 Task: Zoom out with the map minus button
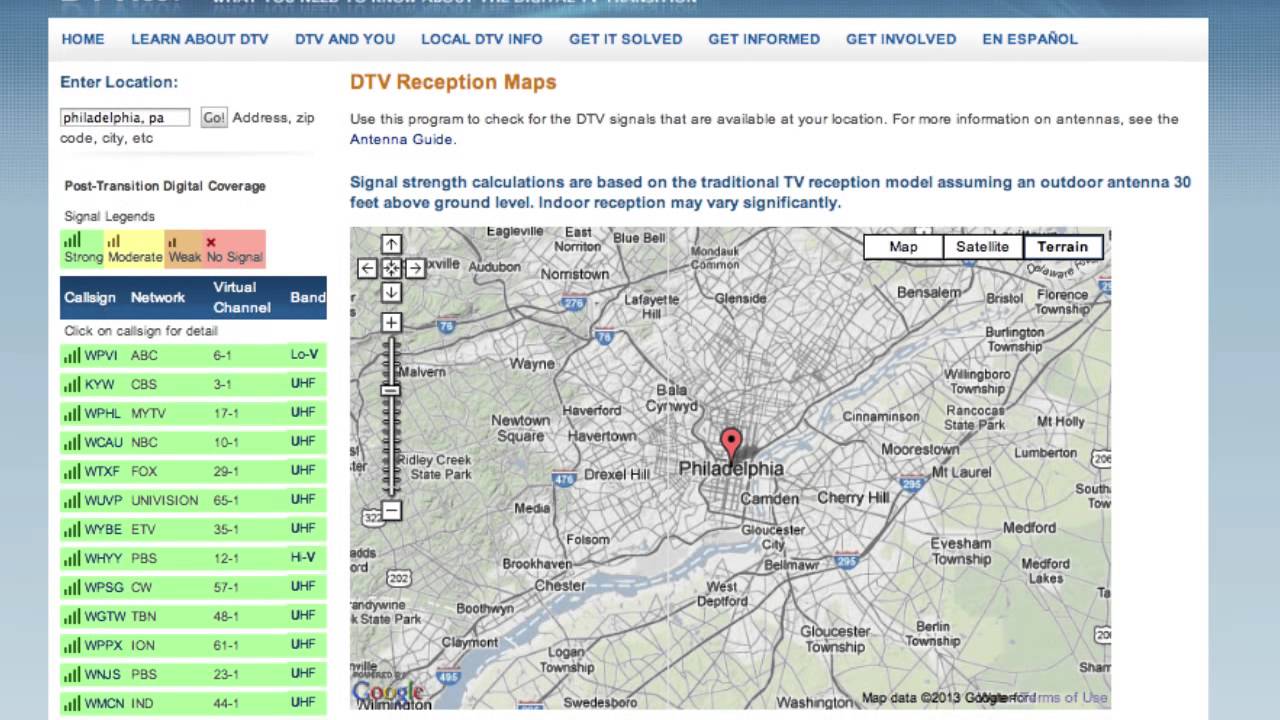391,510
